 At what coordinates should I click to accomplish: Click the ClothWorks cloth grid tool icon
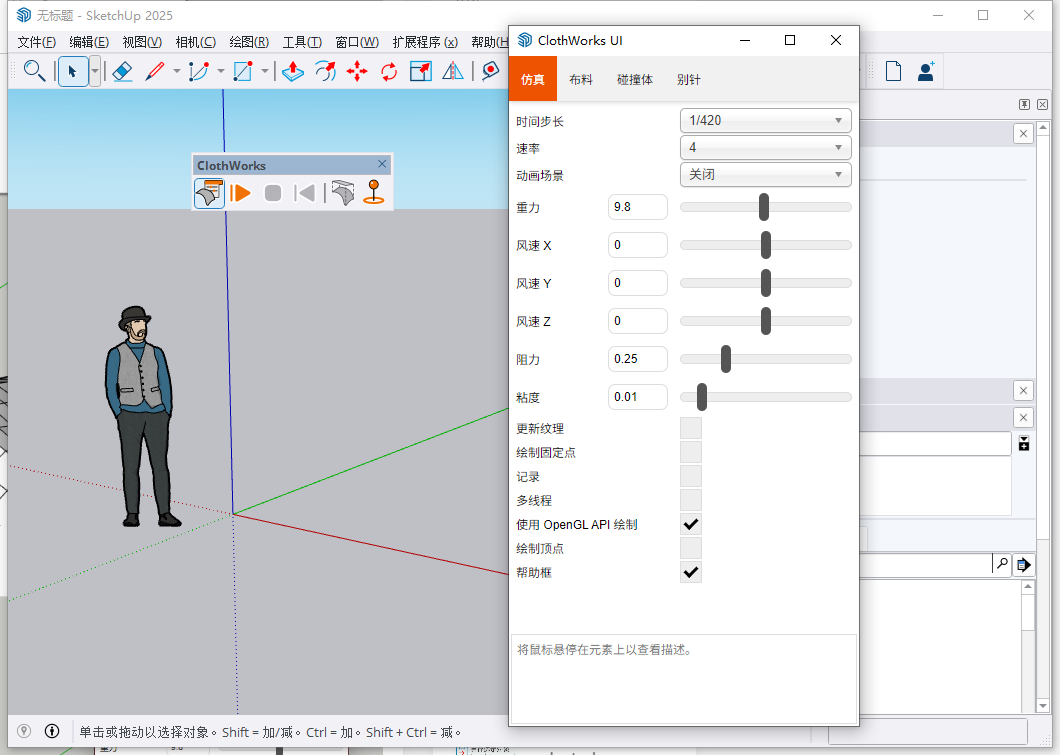(x=343, y=193)
